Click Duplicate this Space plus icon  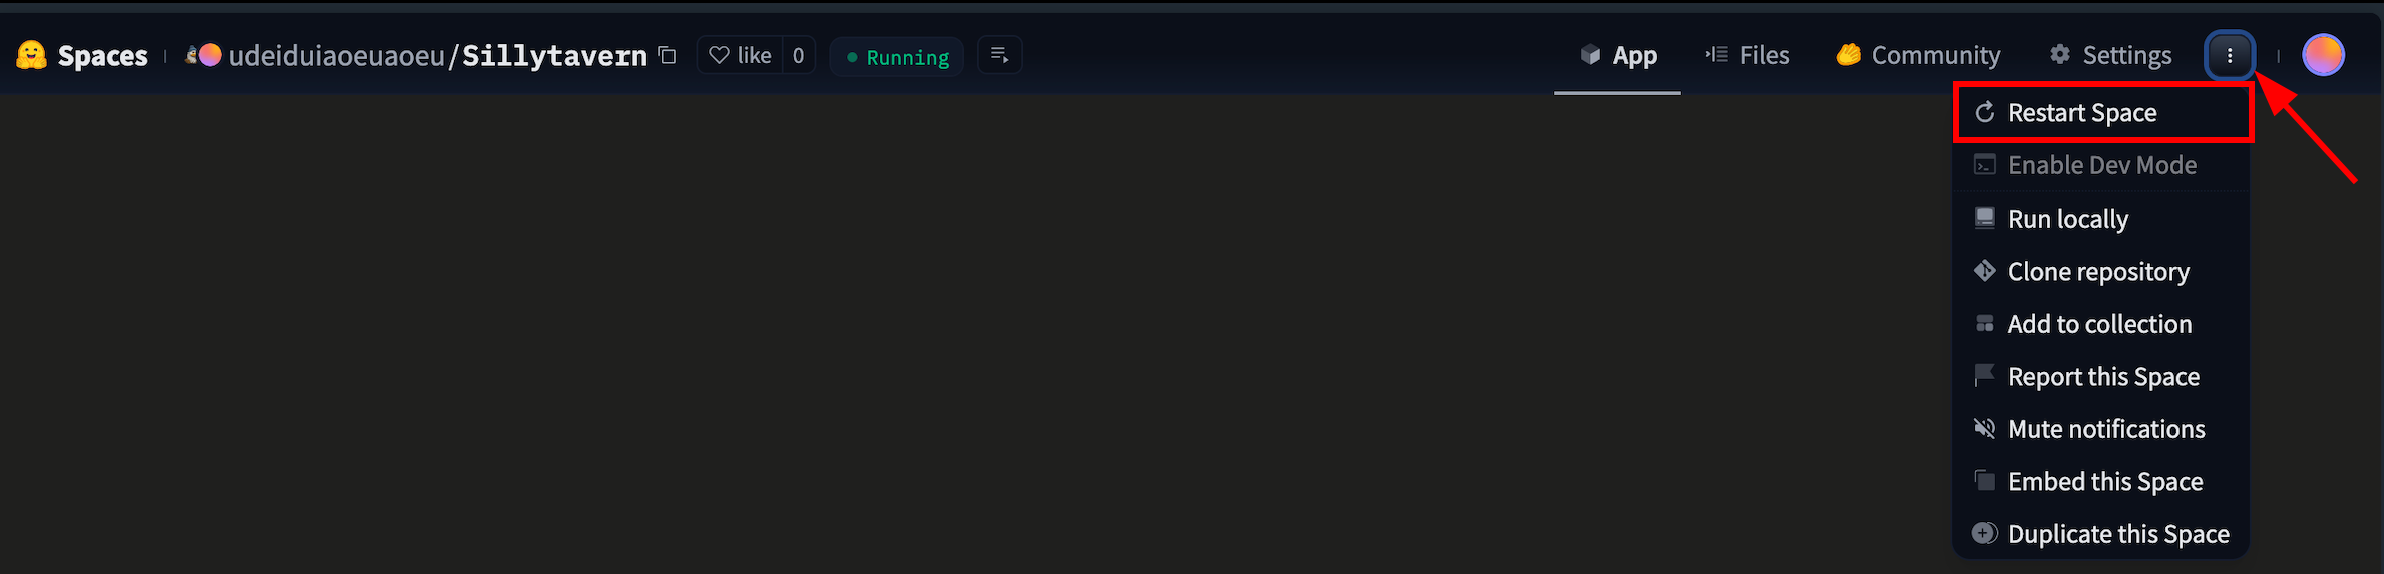[1985, 533]
